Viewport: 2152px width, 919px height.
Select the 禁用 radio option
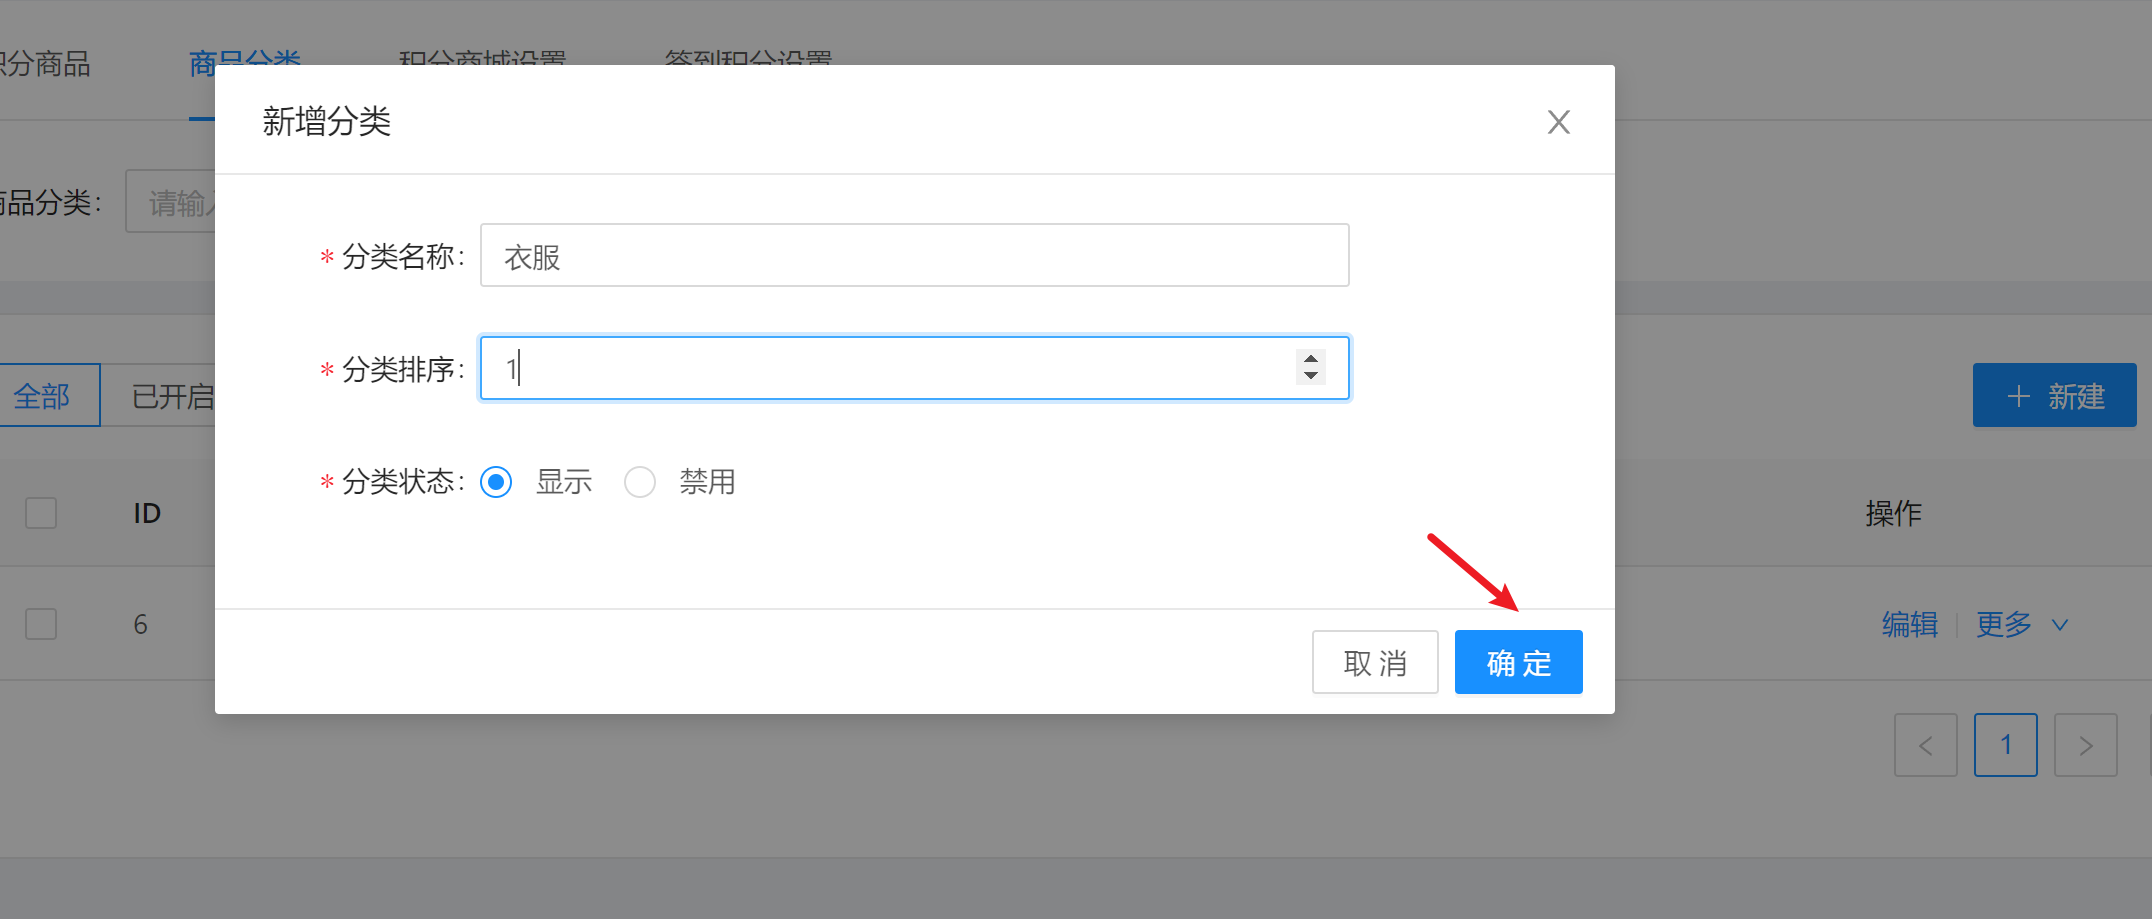[640, 482]
